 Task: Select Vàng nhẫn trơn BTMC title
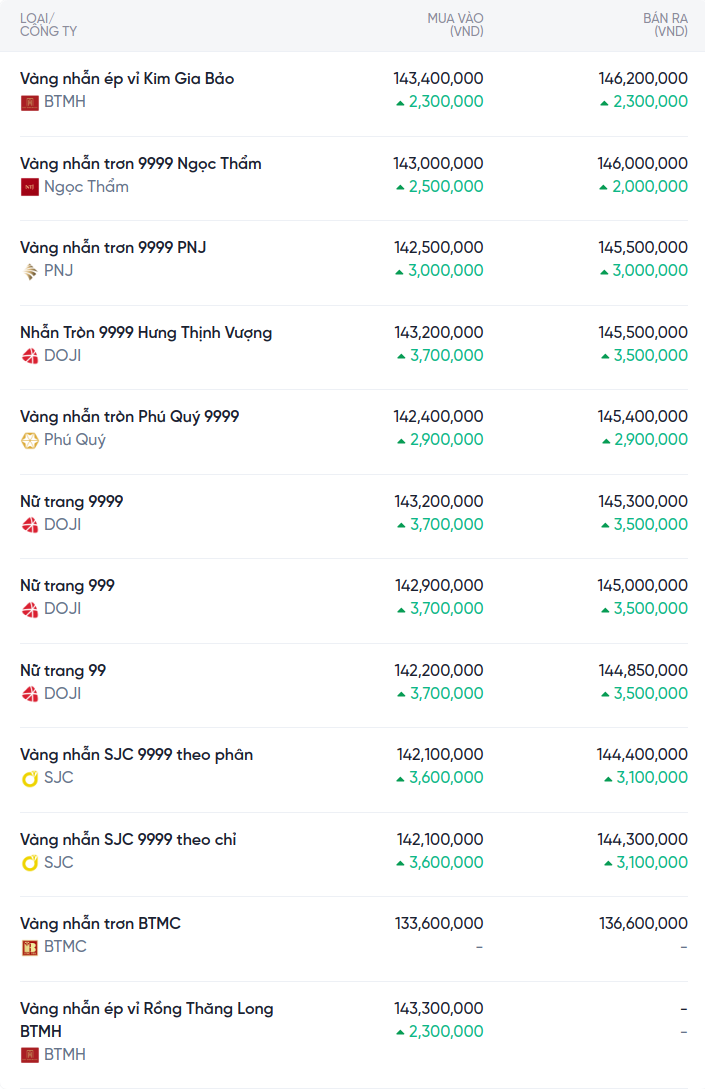click(x=100, y=923)
